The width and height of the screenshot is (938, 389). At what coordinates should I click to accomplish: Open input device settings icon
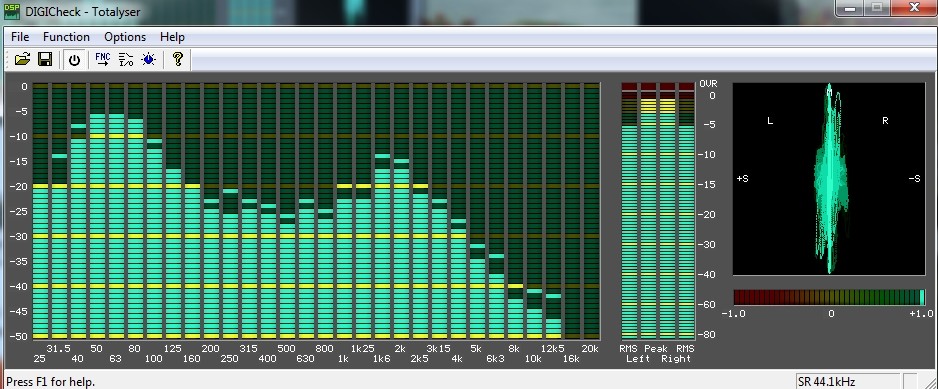tap(126, 59)
